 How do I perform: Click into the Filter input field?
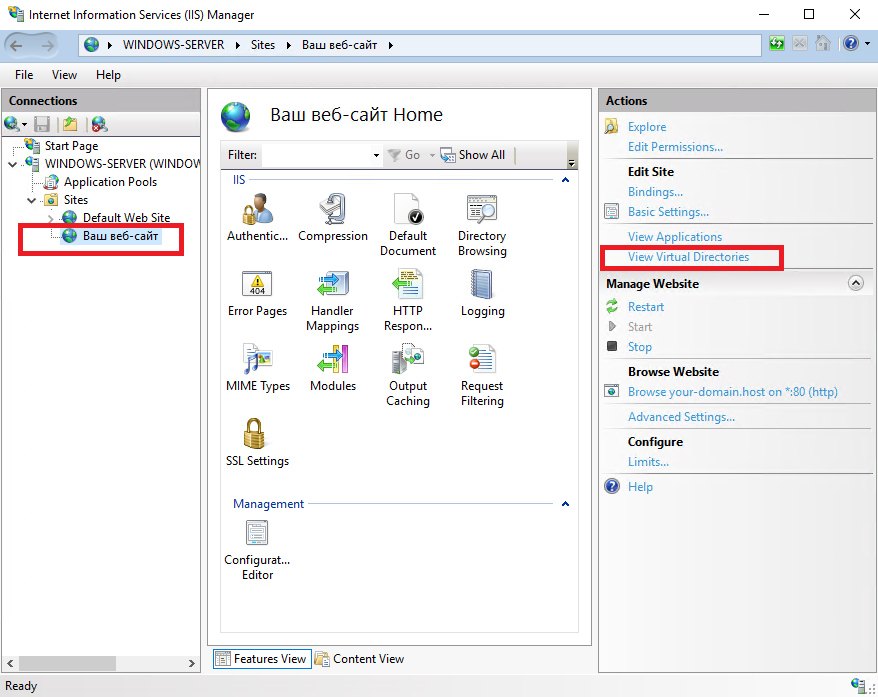316,155
